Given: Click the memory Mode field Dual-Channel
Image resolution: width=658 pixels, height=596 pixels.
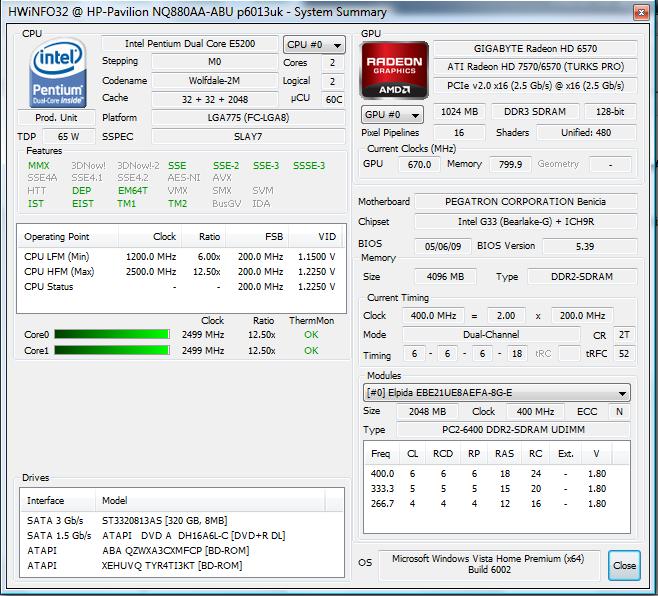Looking at the screenshot, I should pyautogui.click(x=491, y=335).
